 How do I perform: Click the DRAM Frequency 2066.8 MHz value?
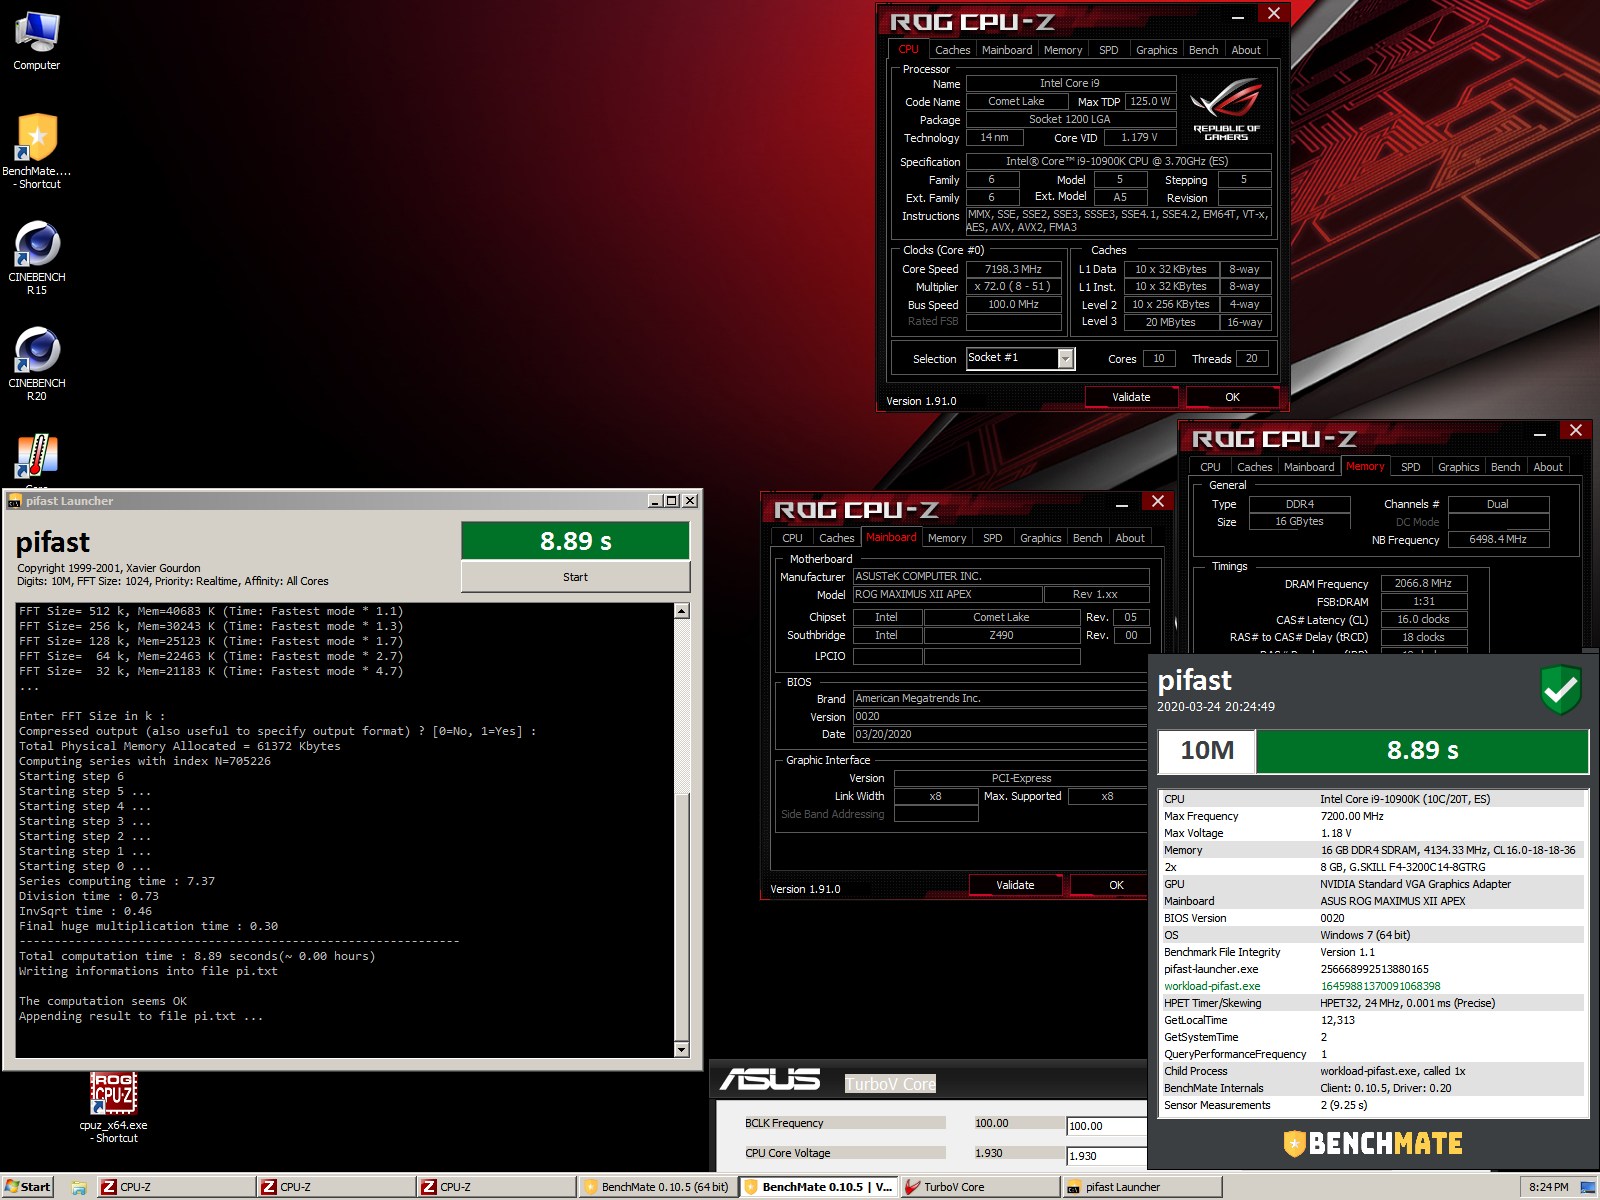1424,583
